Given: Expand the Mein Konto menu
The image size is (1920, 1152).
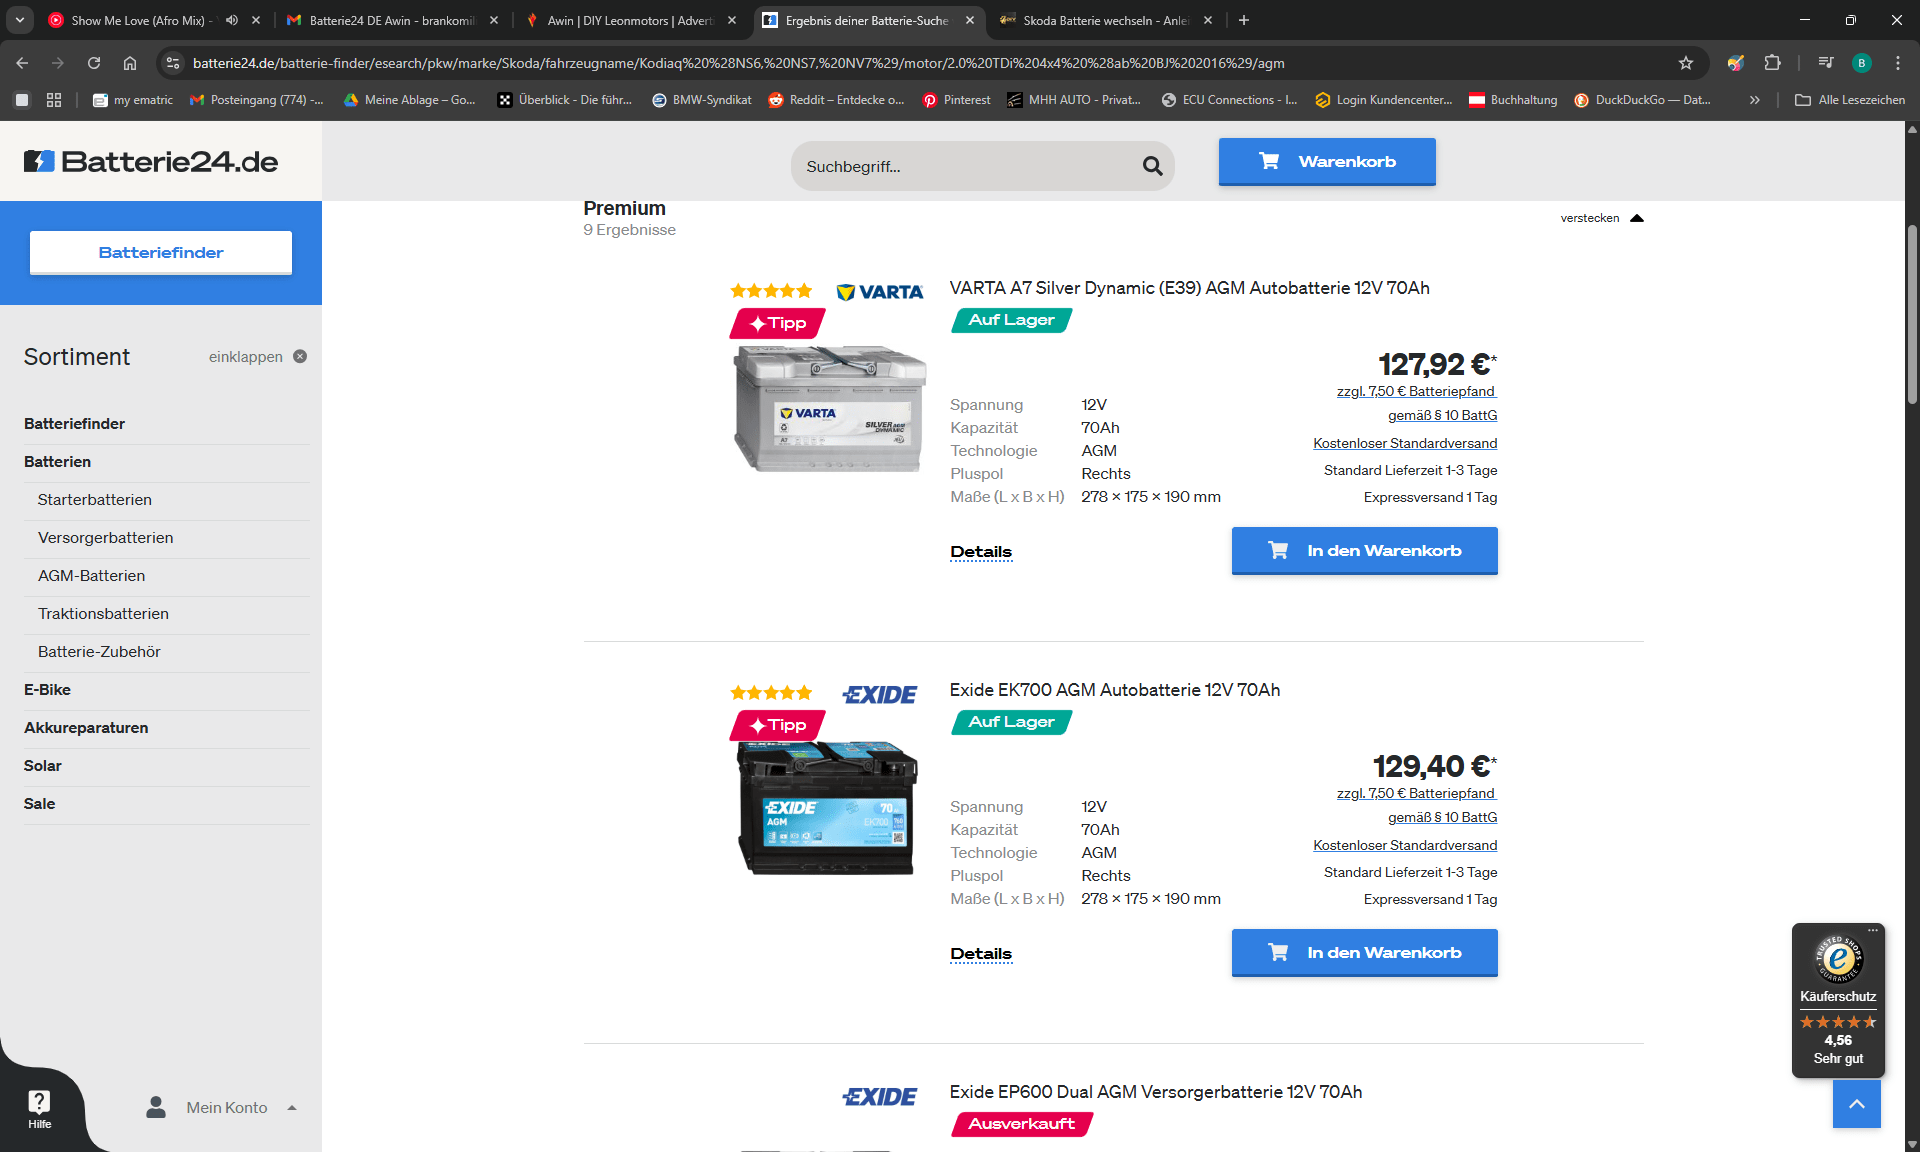Looking at the screenshot, I should tap(226, 1107).
